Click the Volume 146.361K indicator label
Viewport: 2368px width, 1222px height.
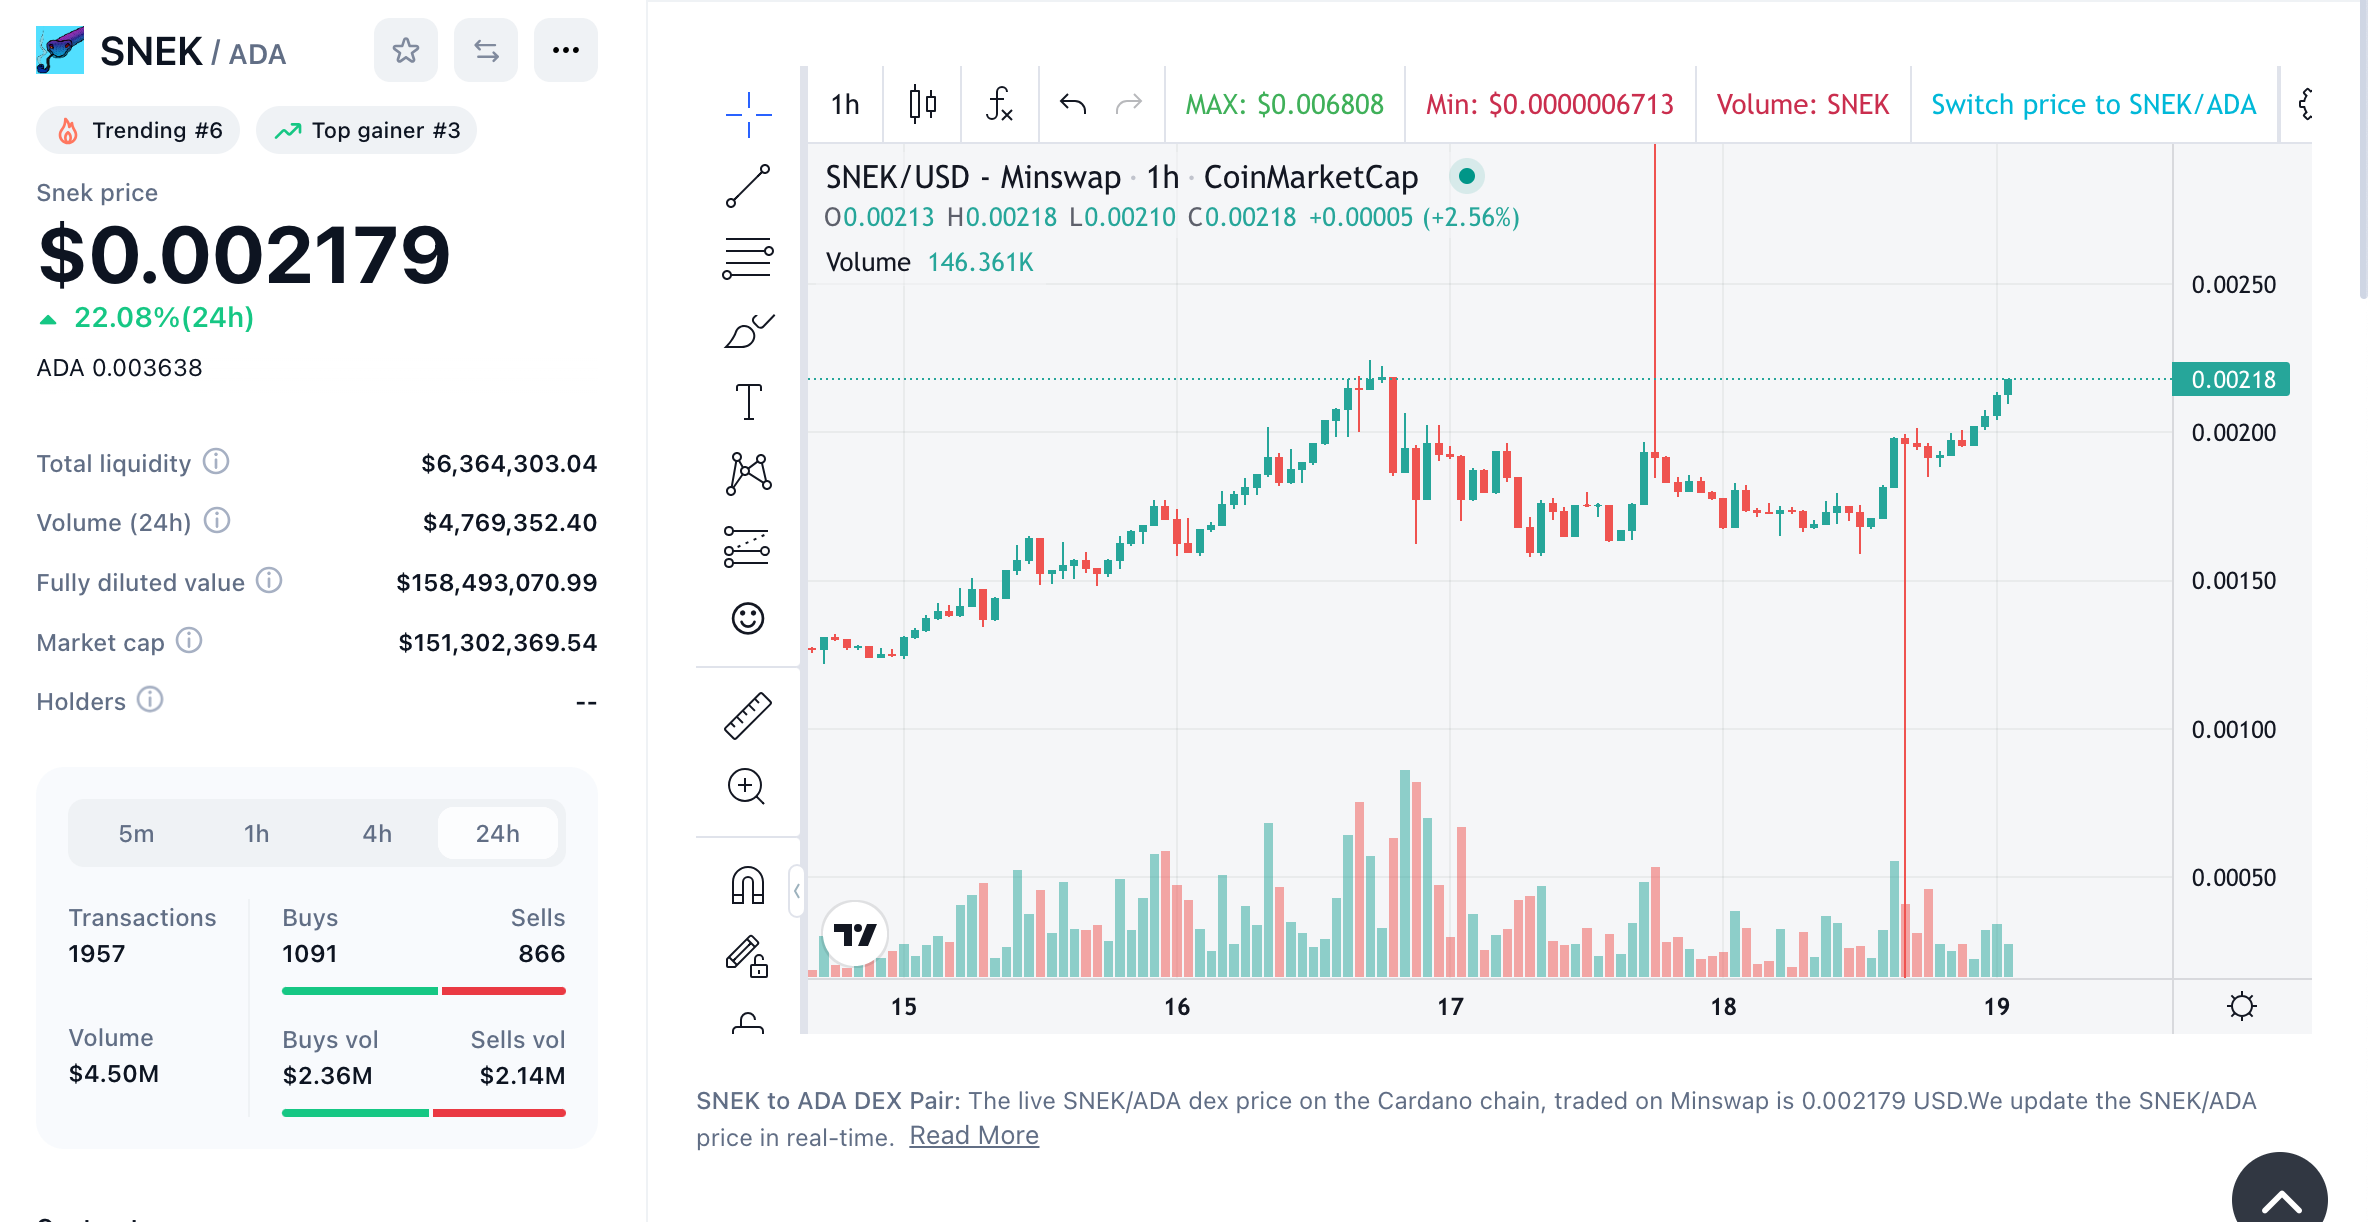[929, 262]
